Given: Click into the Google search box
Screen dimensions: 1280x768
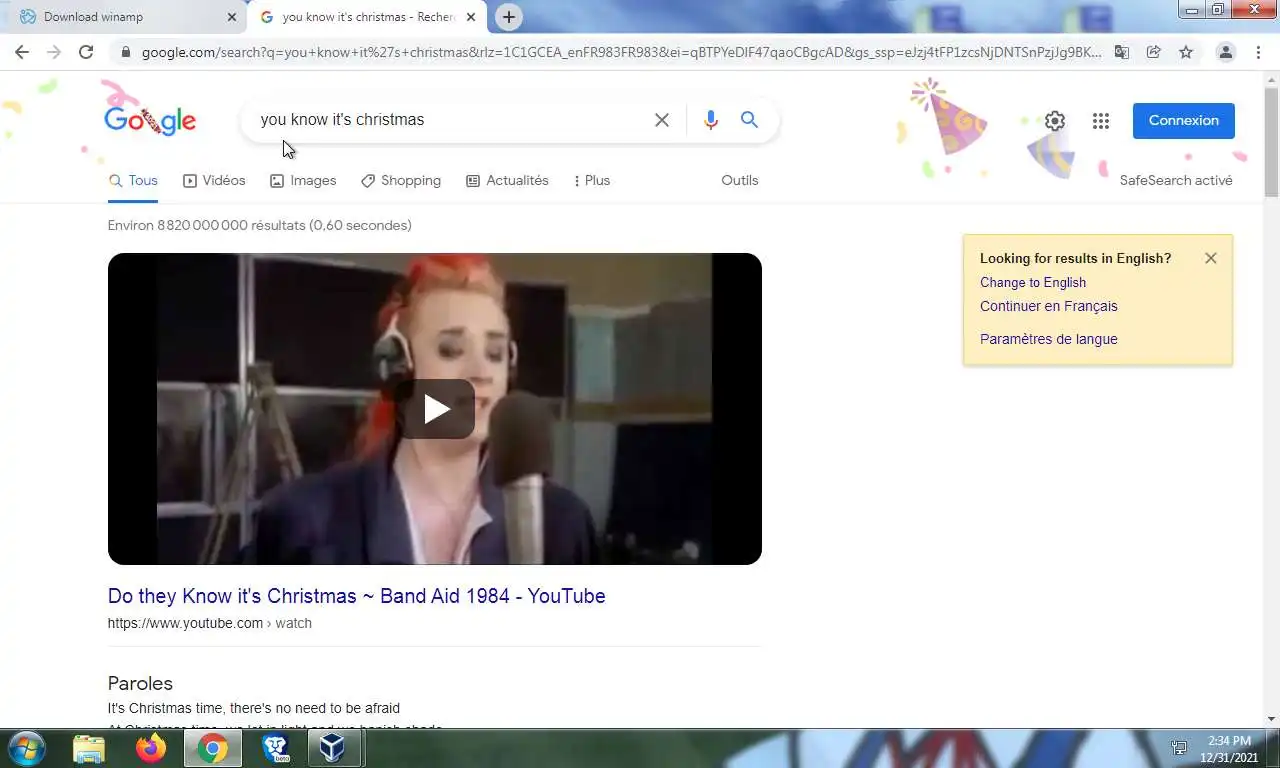Looking at the screenshot, I should 450,120.
